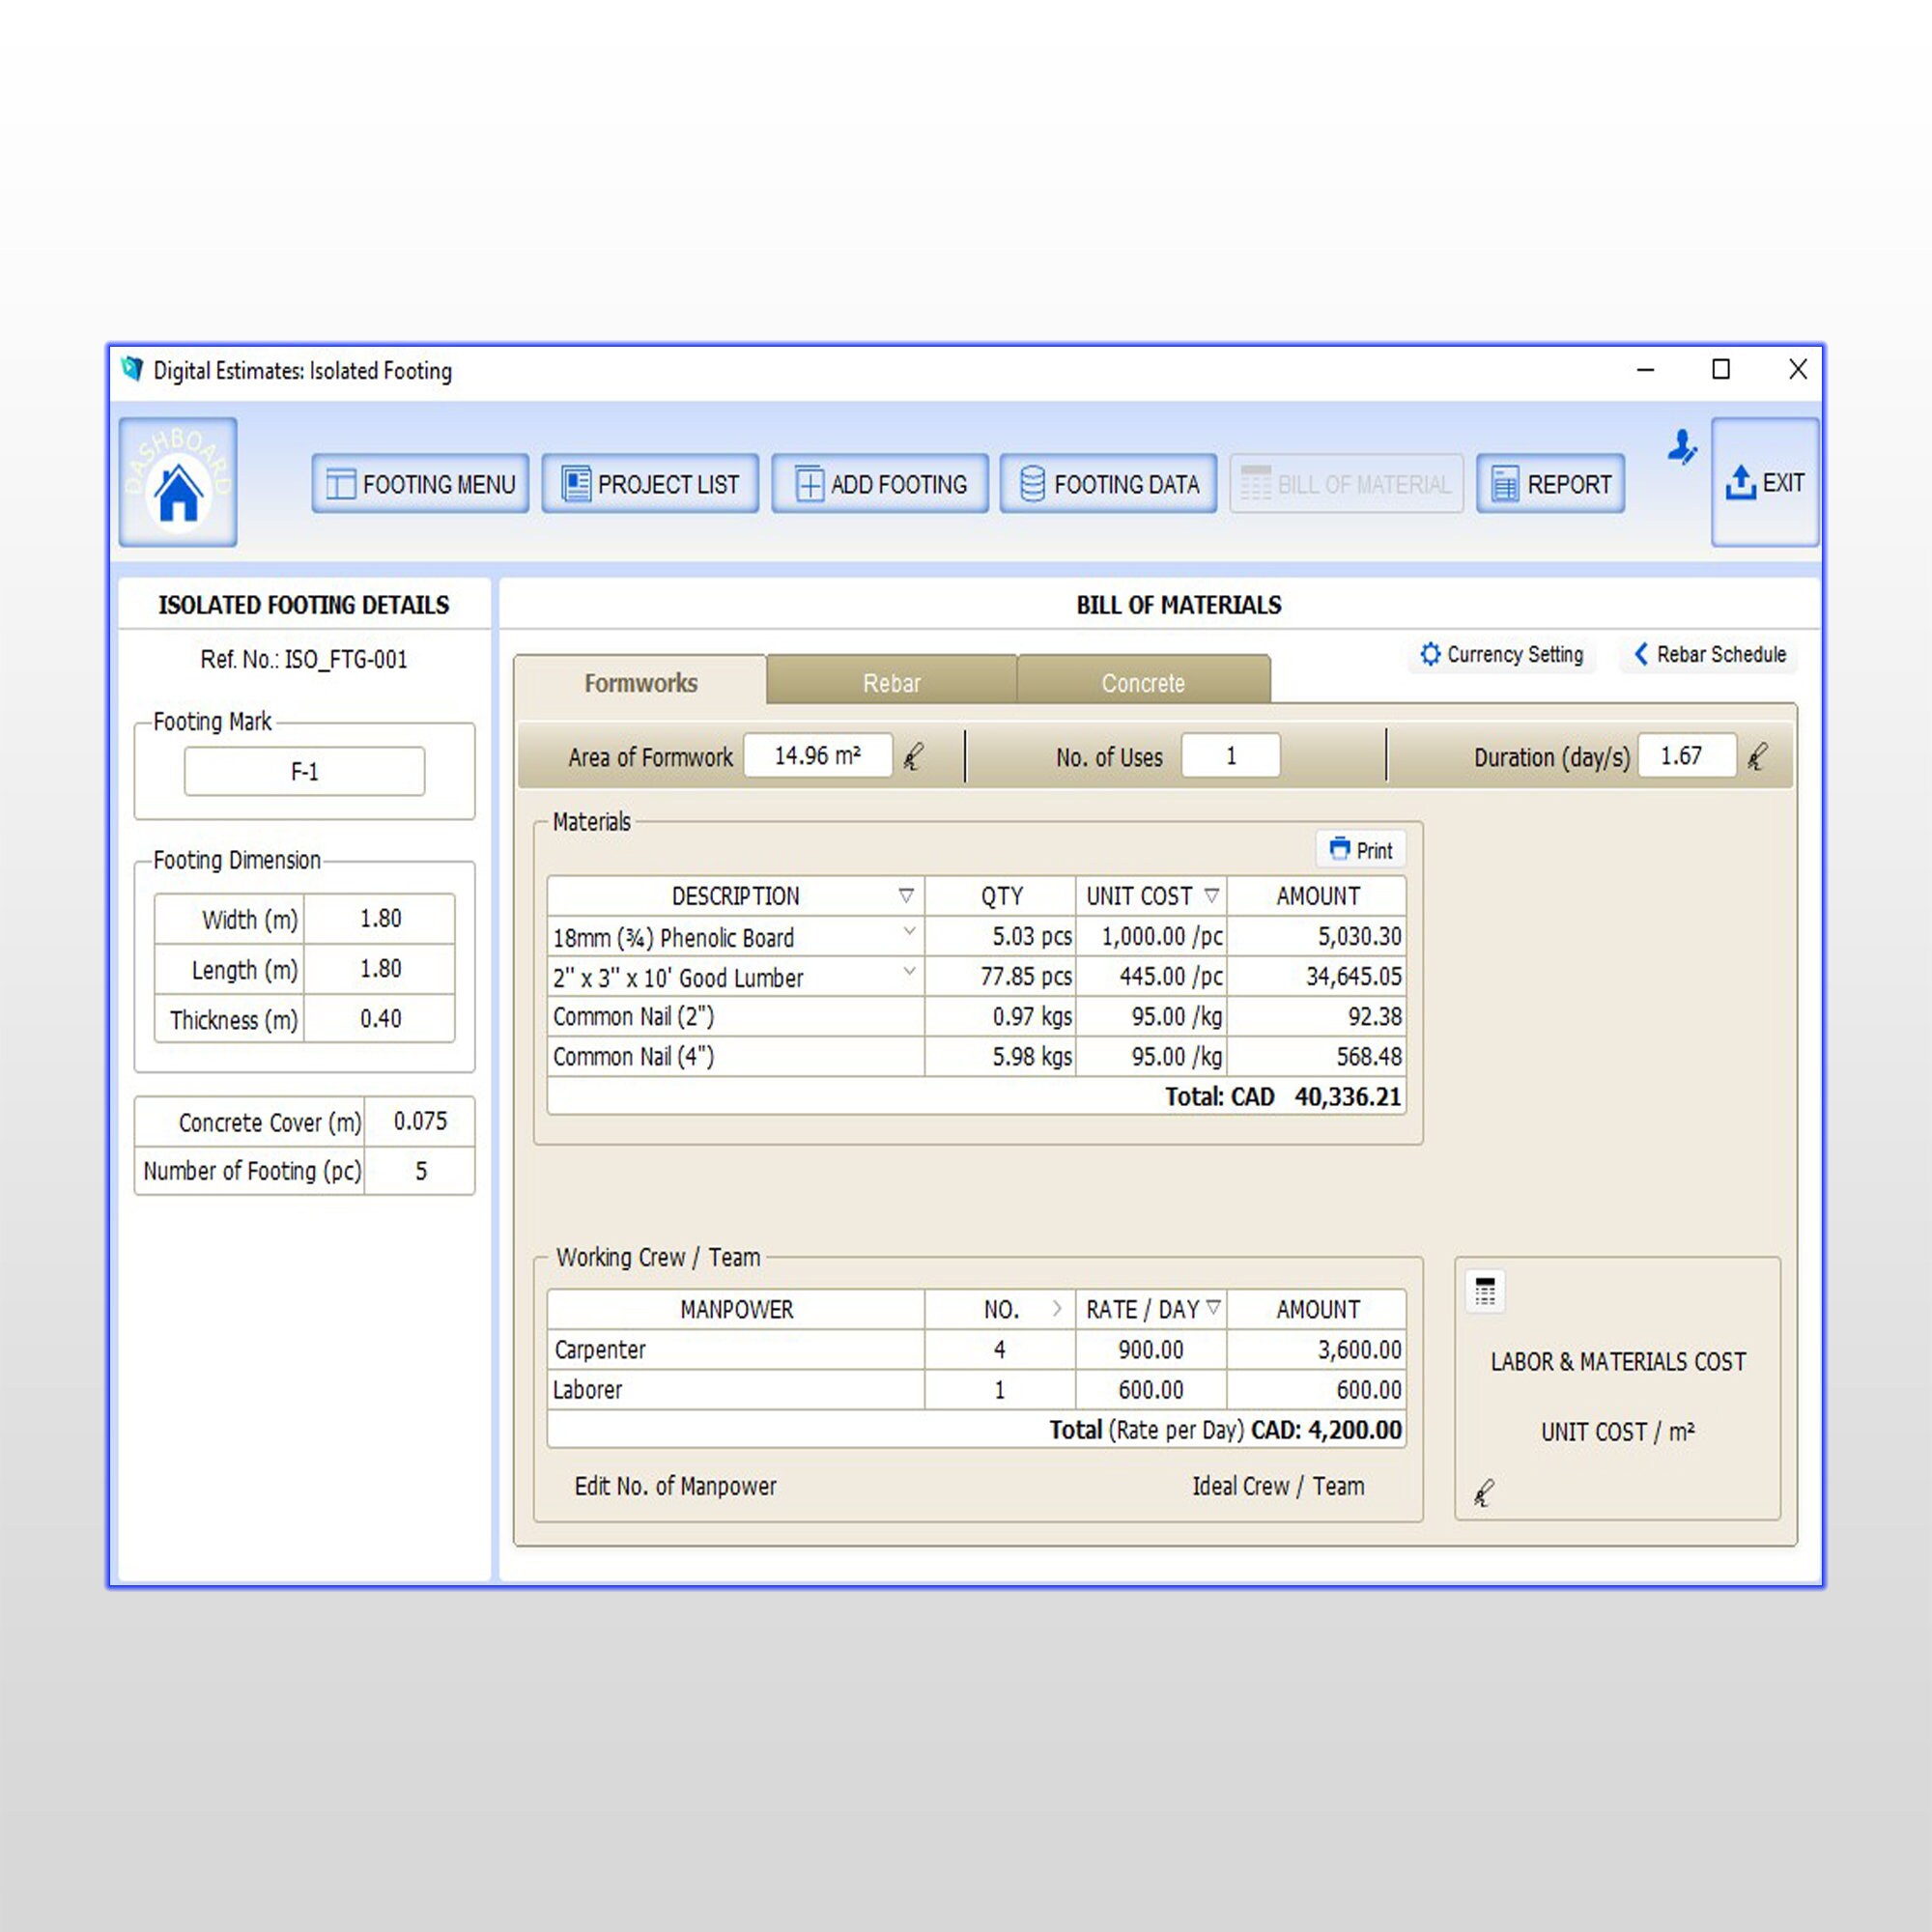This screenshot has height=1932, width=1932.
Task: Go back via Rebar Schedule button
Action: click(x=1708, y=655)
